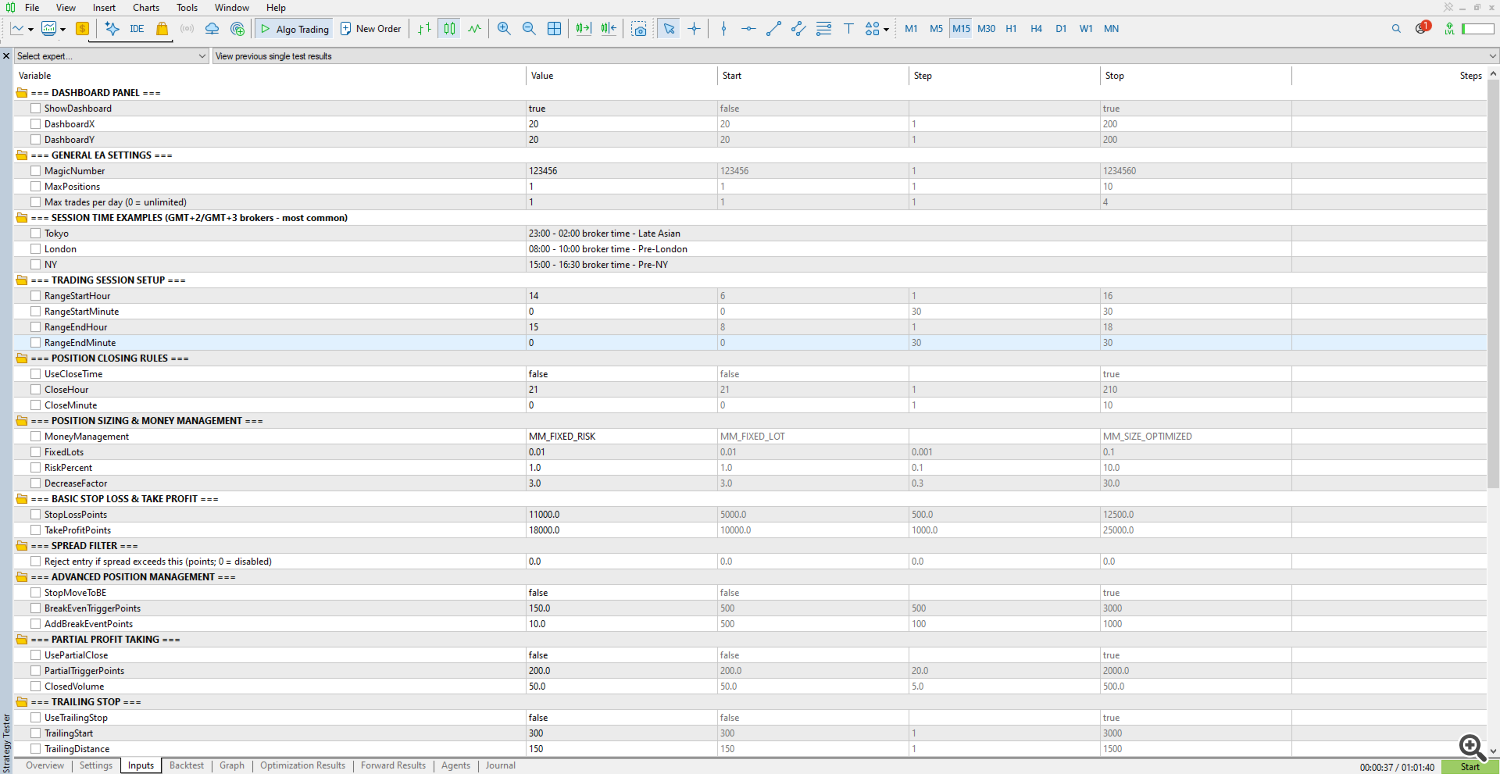Open the Select expert dropdown
1500x774 pixels.
click(x=111, y=56)
